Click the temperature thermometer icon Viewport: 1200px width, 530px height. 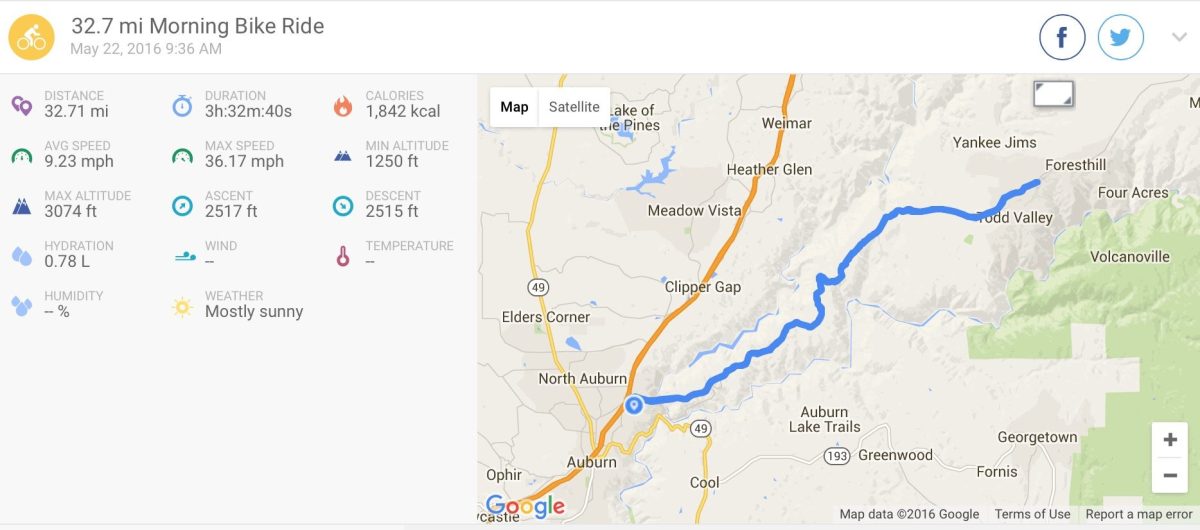coord(343,255)
